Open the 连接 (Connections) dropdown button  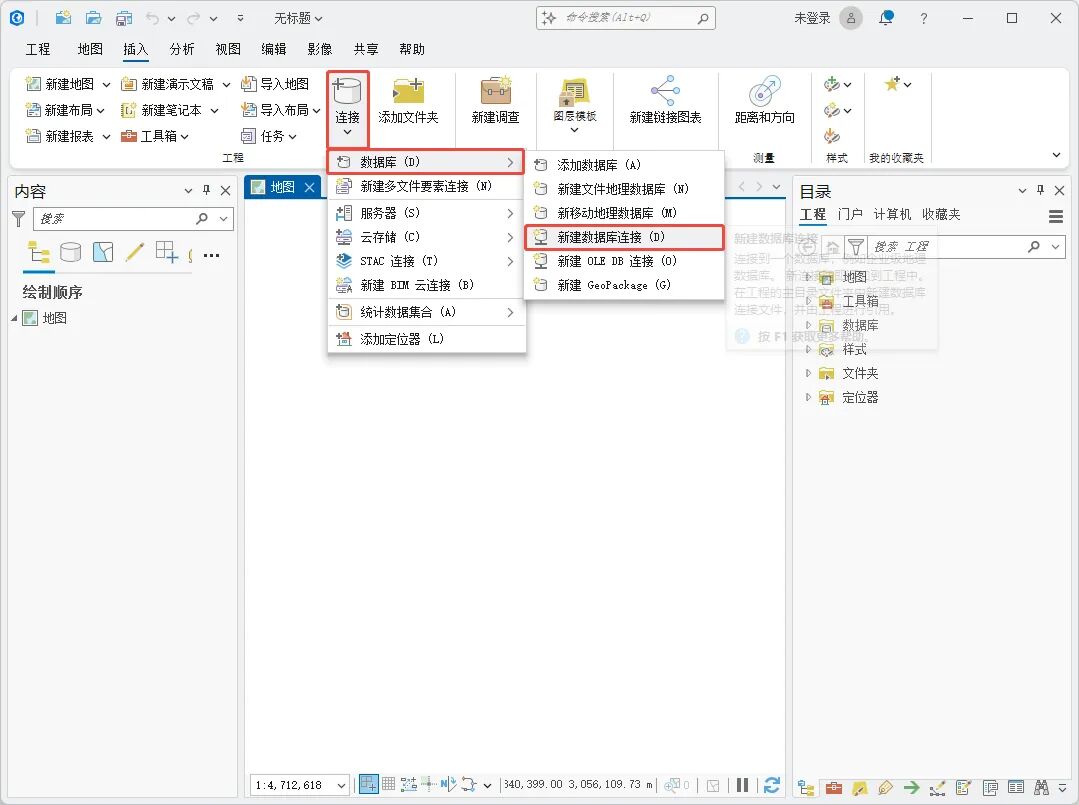pos(348,109)
